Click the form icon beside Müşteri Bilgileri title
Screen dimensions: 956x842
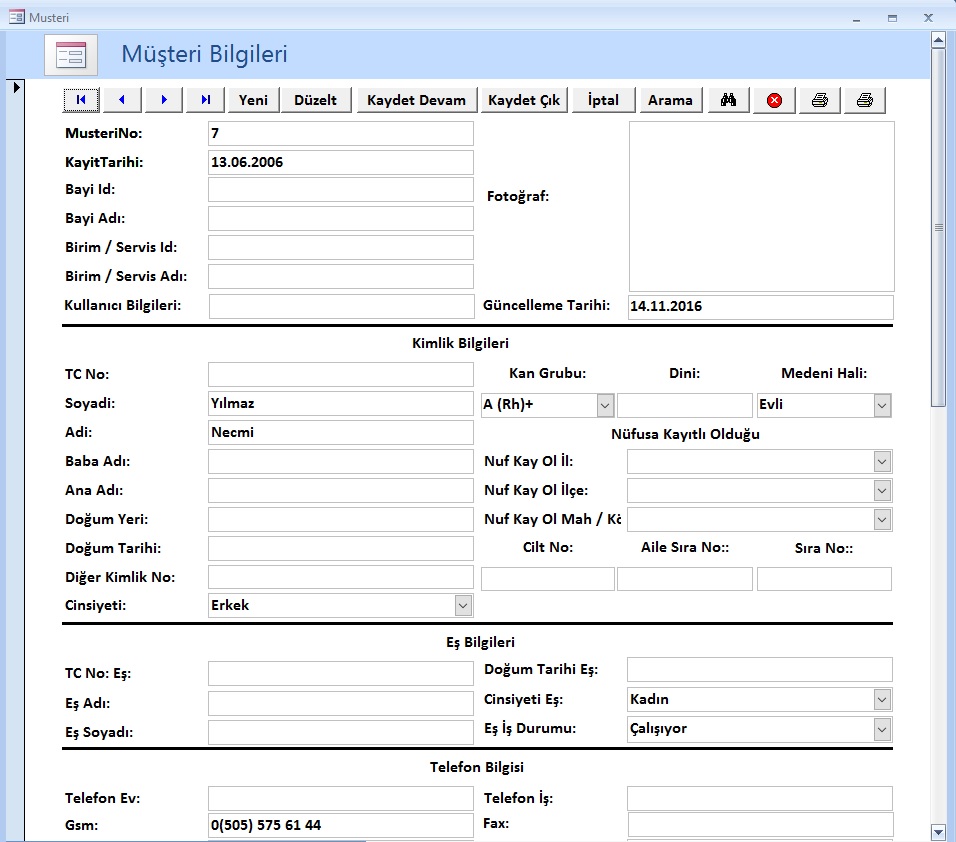pos(71,55)
